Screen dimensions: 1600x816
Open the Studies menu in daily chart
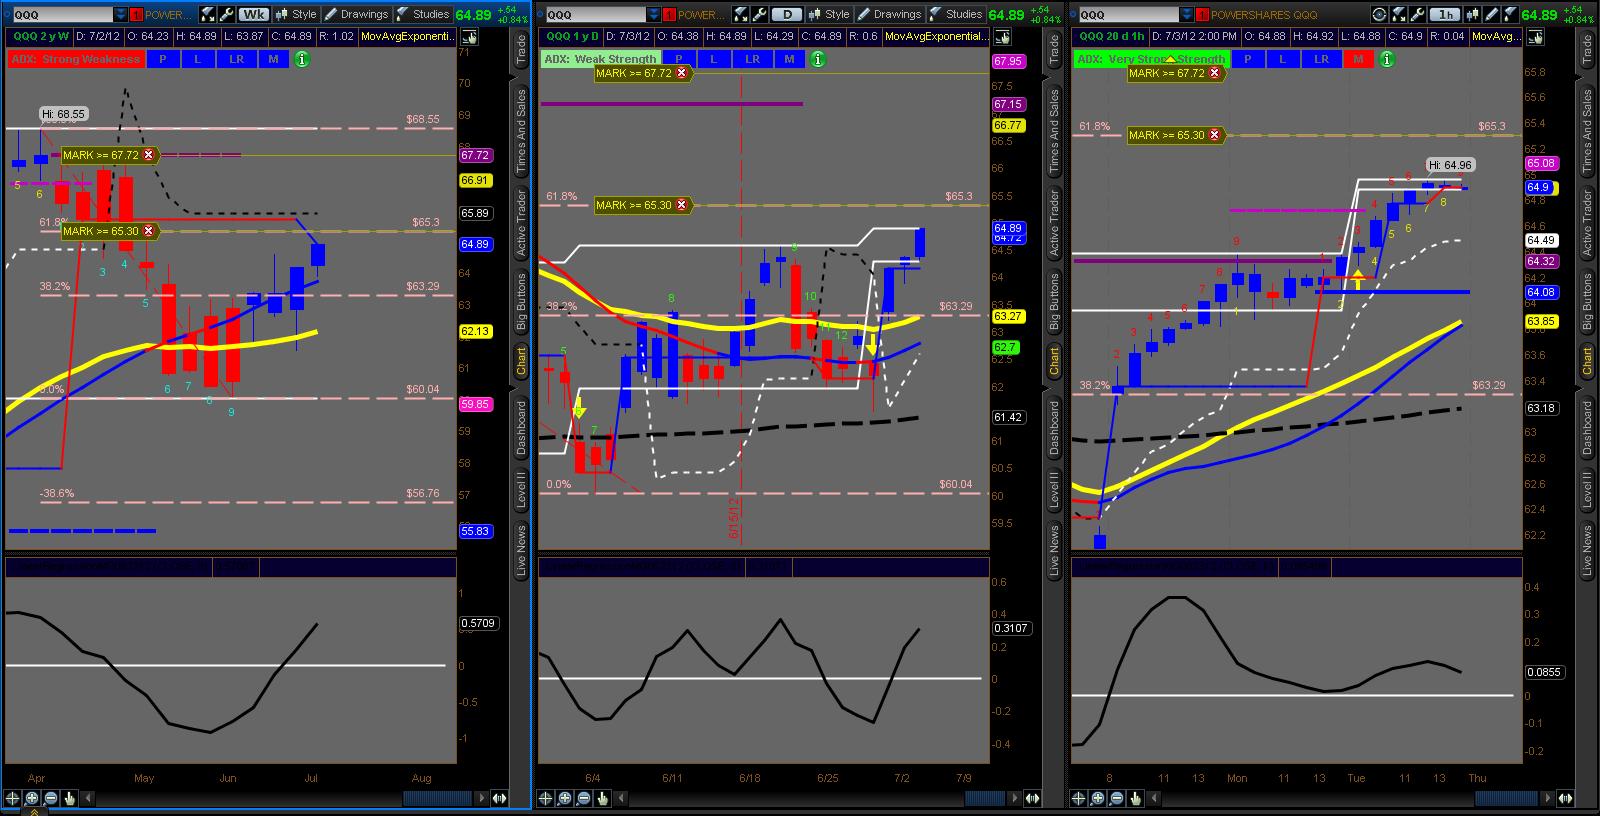coord(957,15)
